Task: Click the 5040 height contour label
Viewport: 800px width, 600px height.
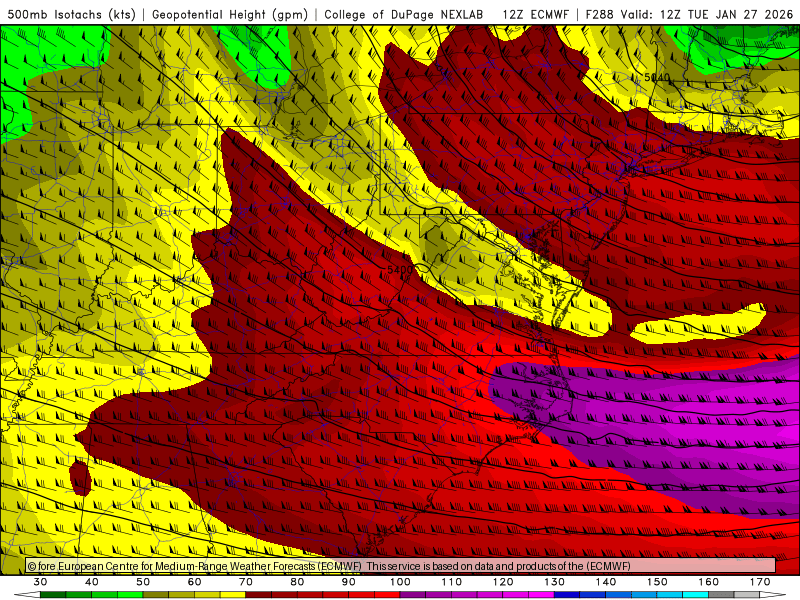Action: coord(657,77)
